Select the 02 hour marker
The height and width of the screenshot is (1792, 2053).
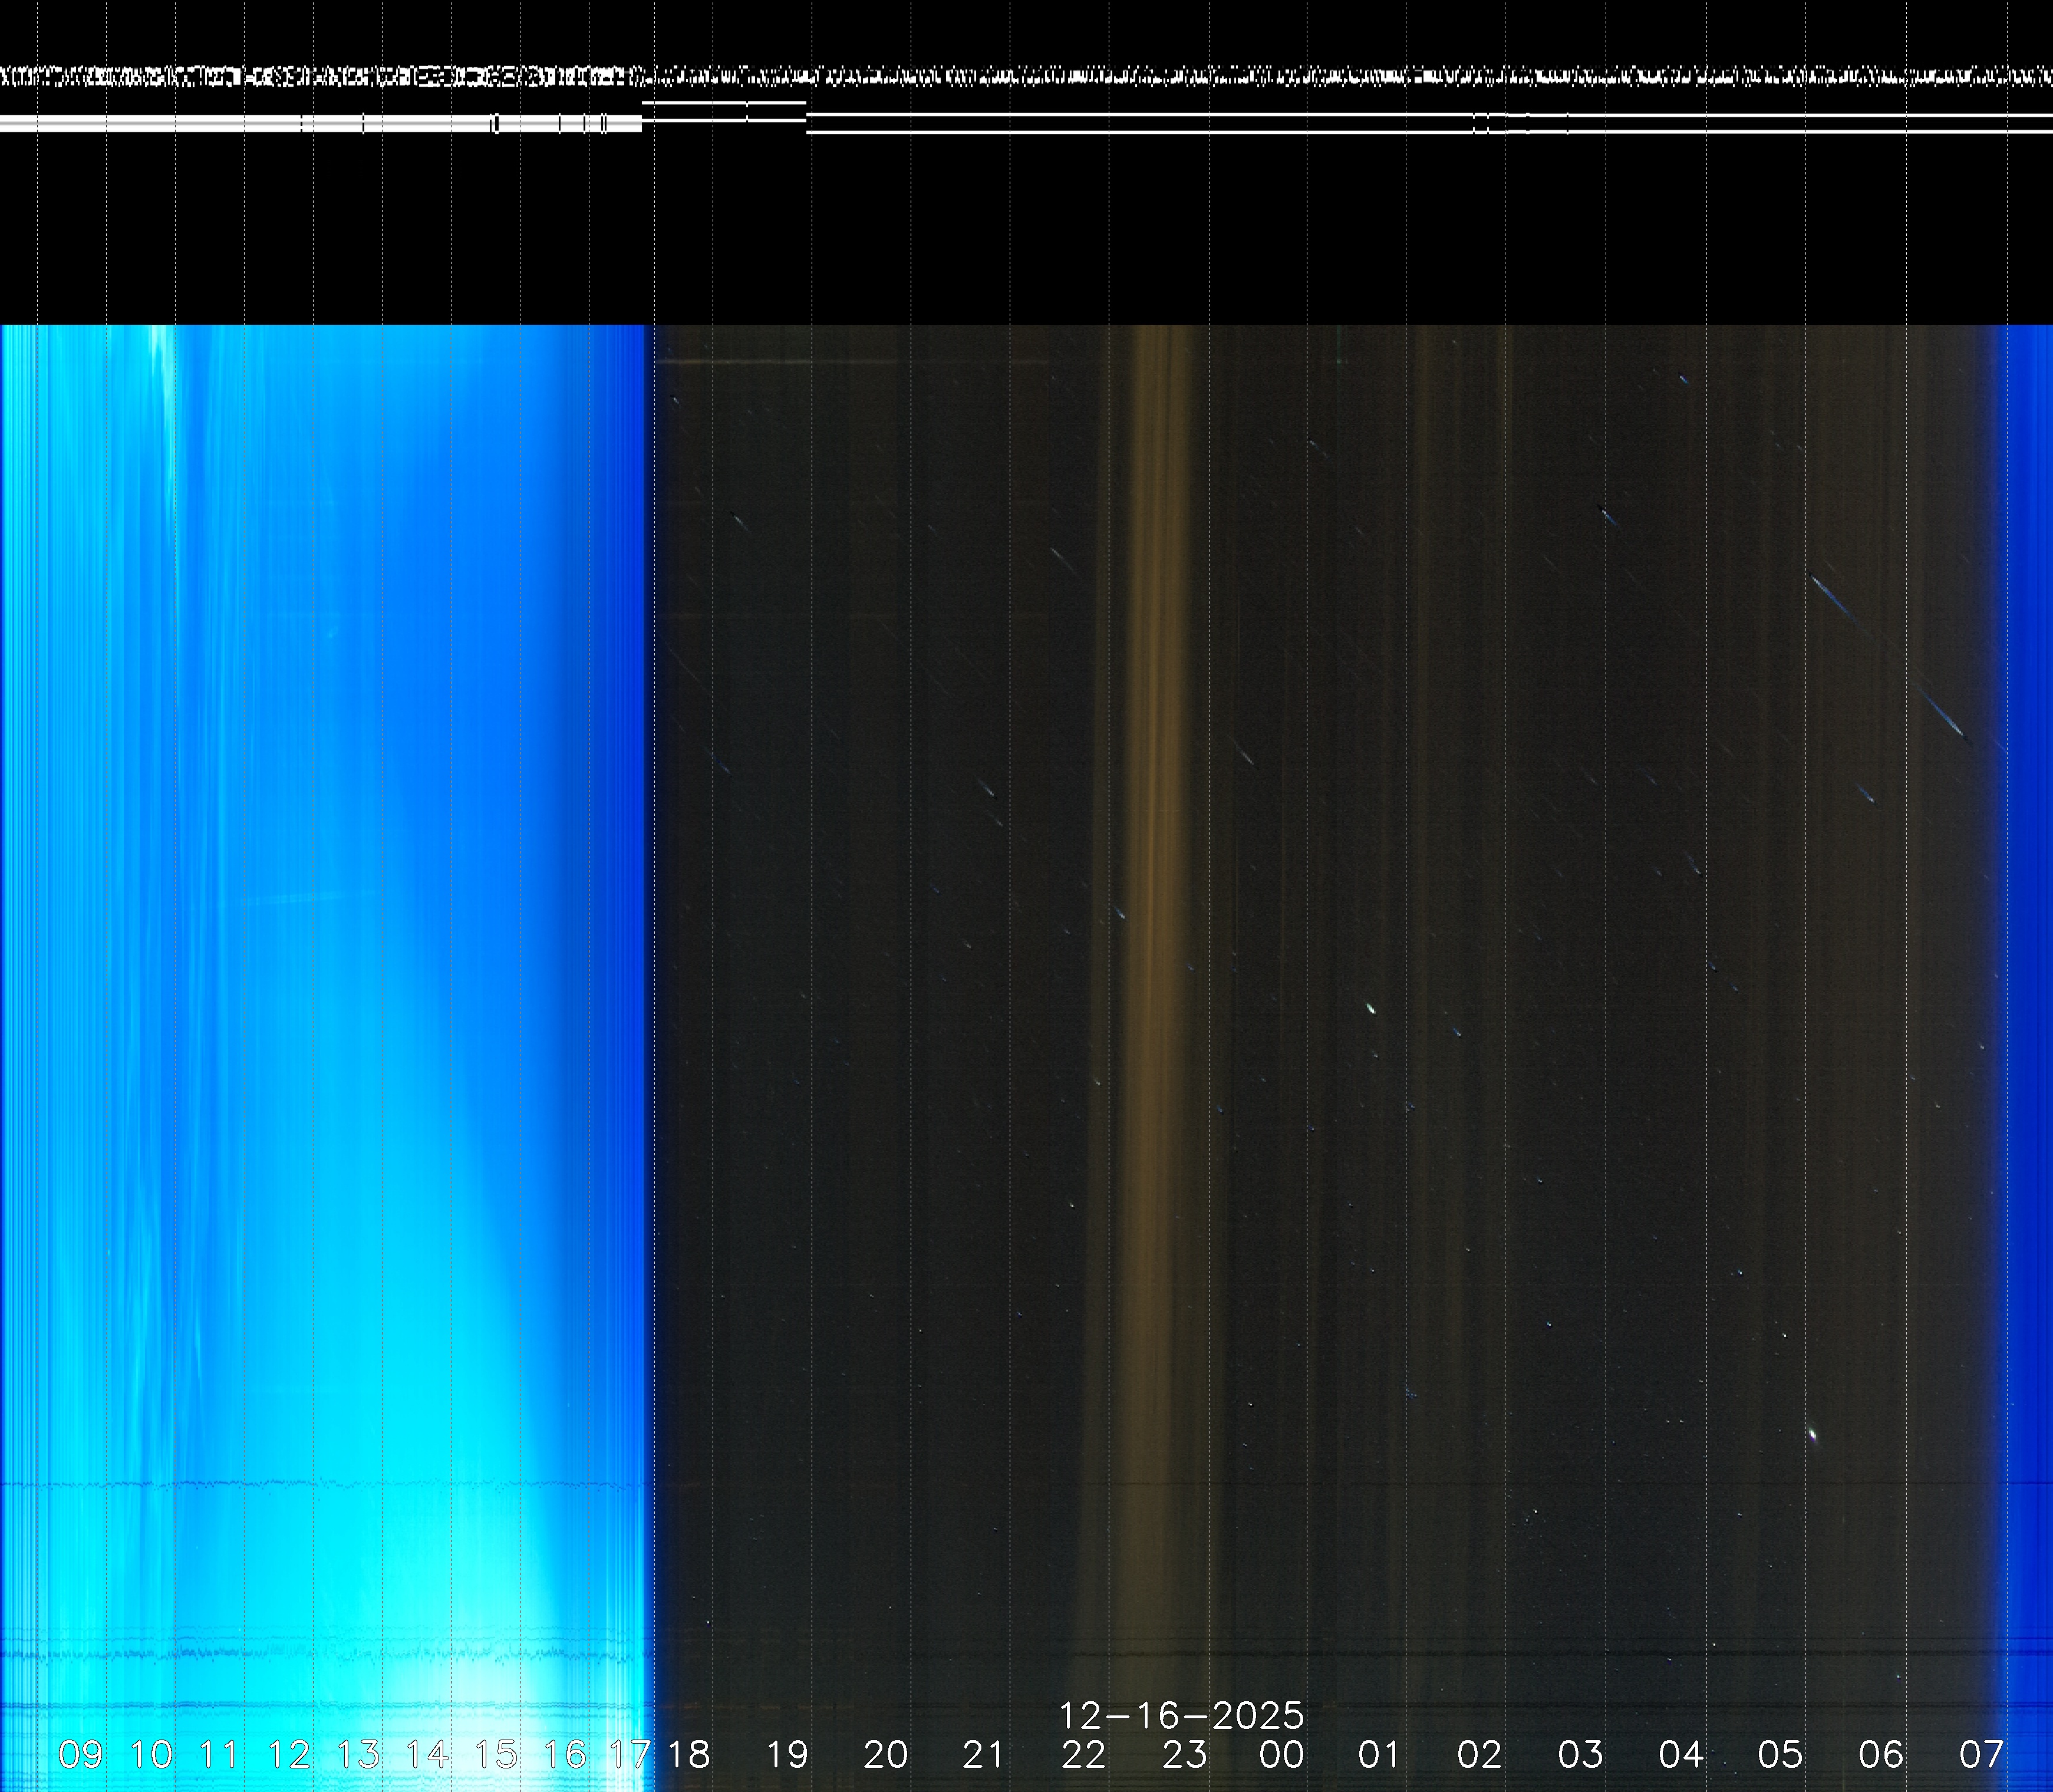(1480, 1753)
